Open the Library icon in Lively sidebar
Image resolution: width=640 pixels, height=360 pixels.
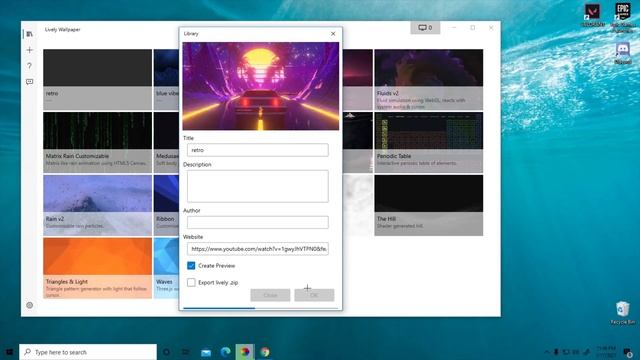pyautogui.click(x=29, y=34)
